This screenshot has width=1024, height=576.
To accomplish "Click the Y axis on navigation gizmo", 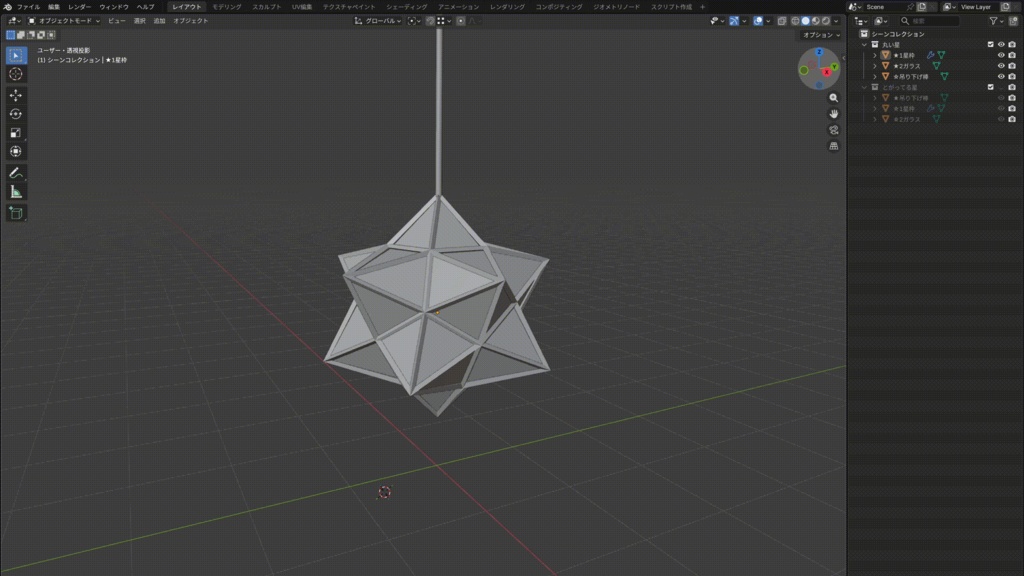I will 835,67.
